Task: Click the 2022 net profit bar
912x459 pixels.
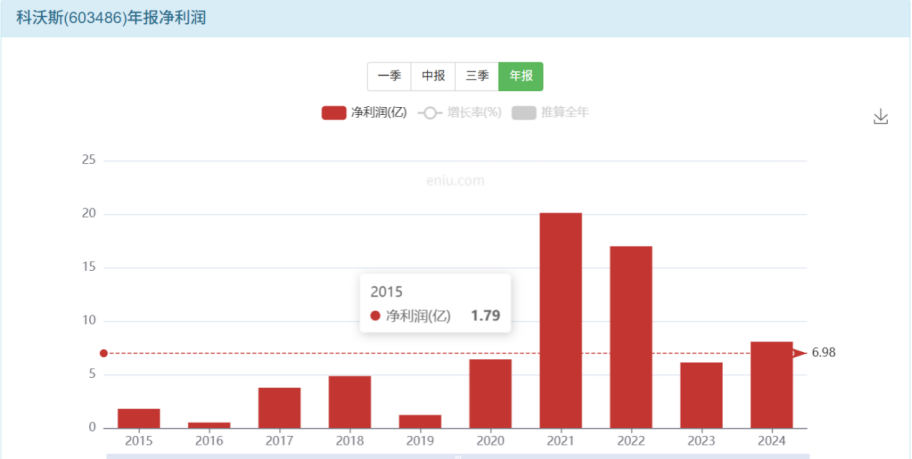Action: 631,337
